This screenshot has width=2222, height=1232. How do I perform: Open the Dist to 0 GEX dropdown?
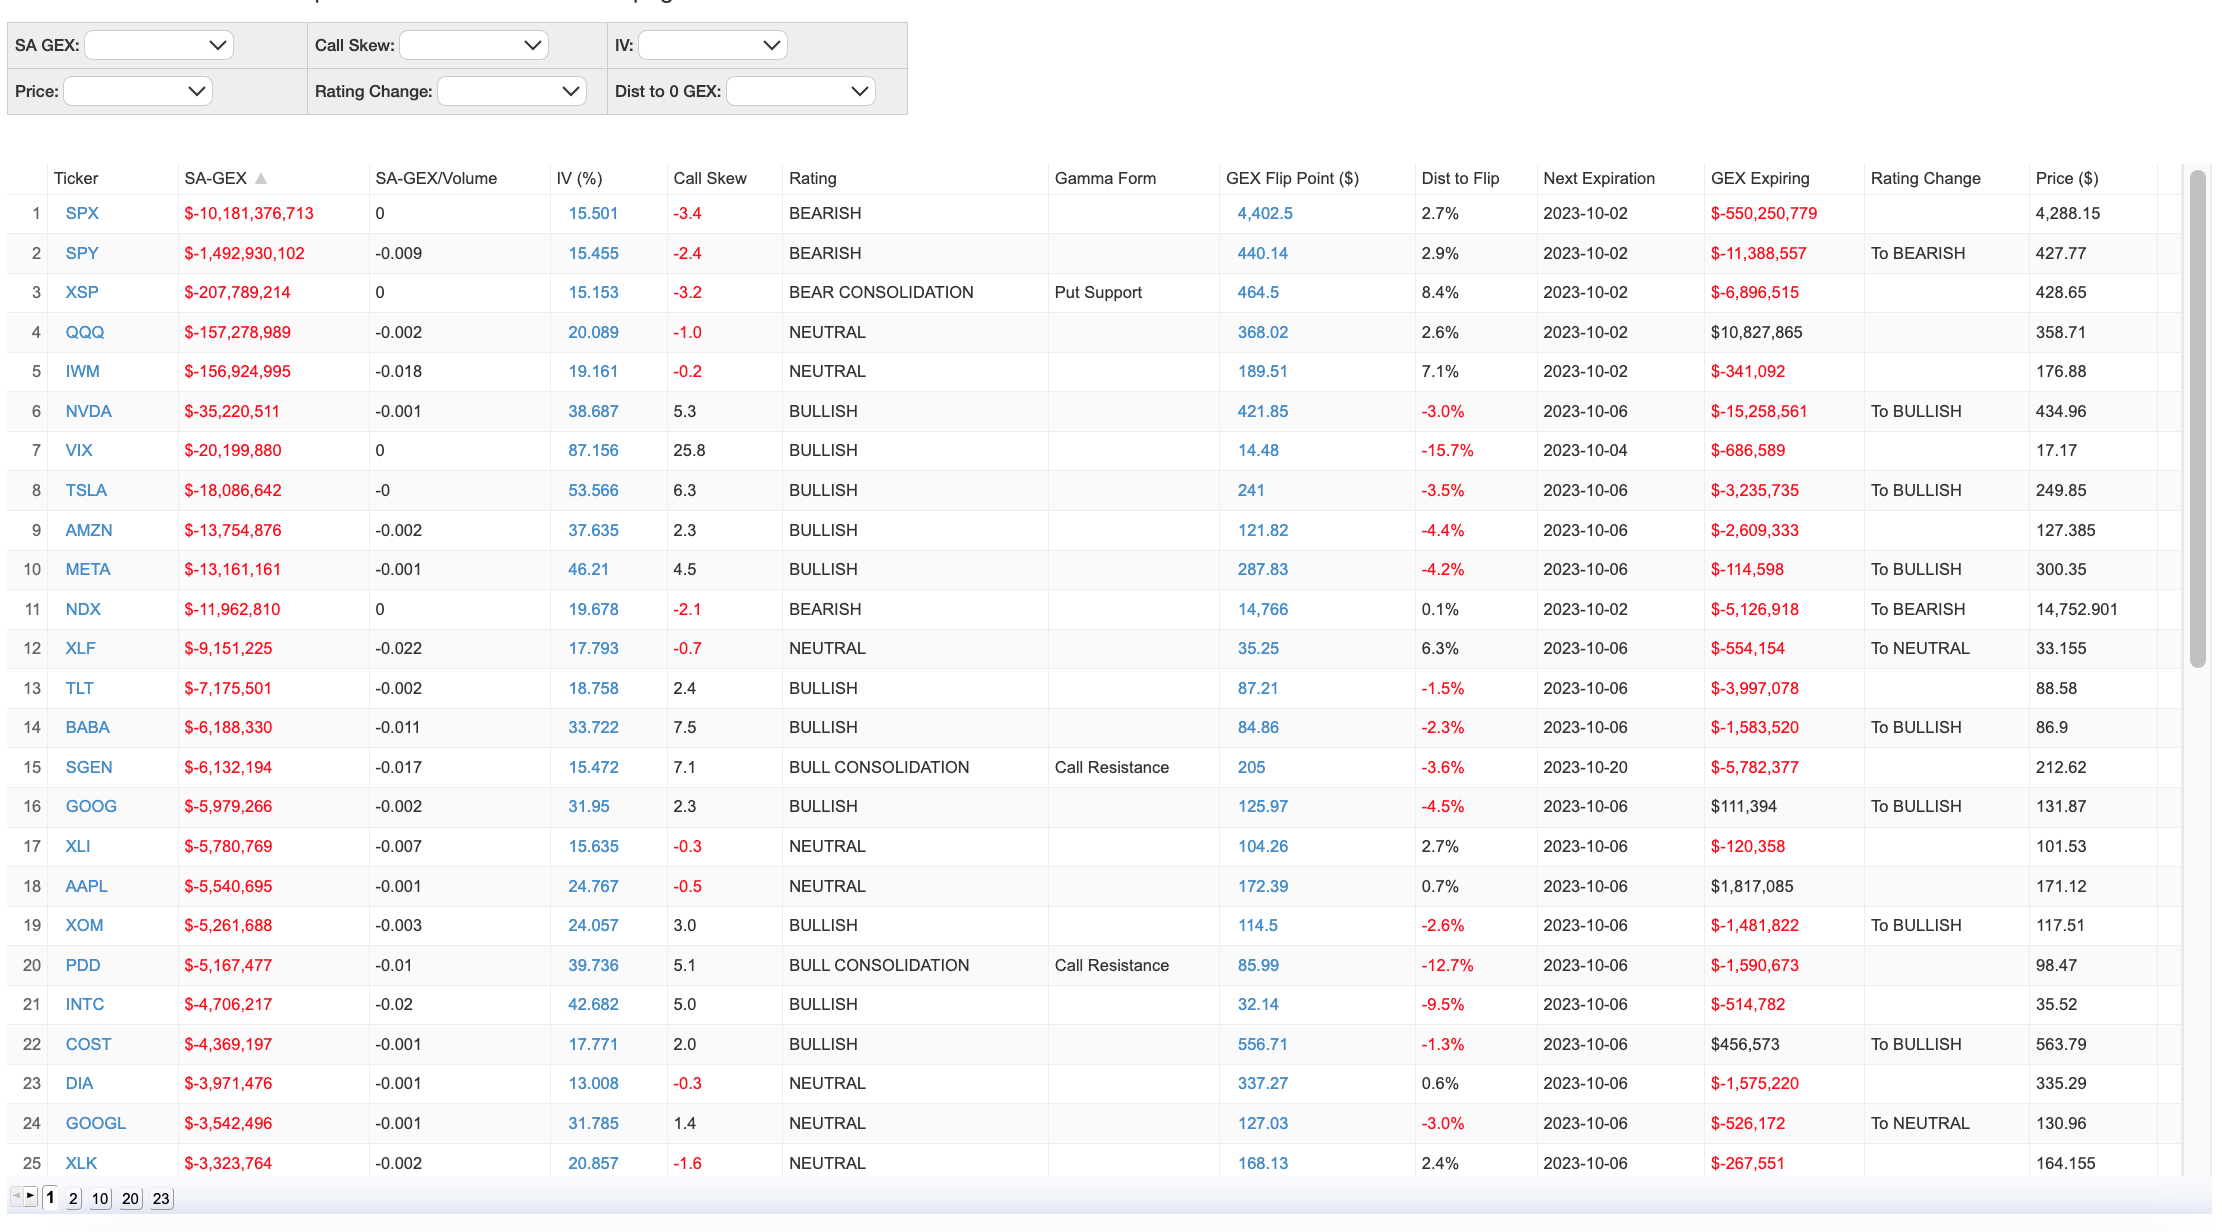point(801,91)
